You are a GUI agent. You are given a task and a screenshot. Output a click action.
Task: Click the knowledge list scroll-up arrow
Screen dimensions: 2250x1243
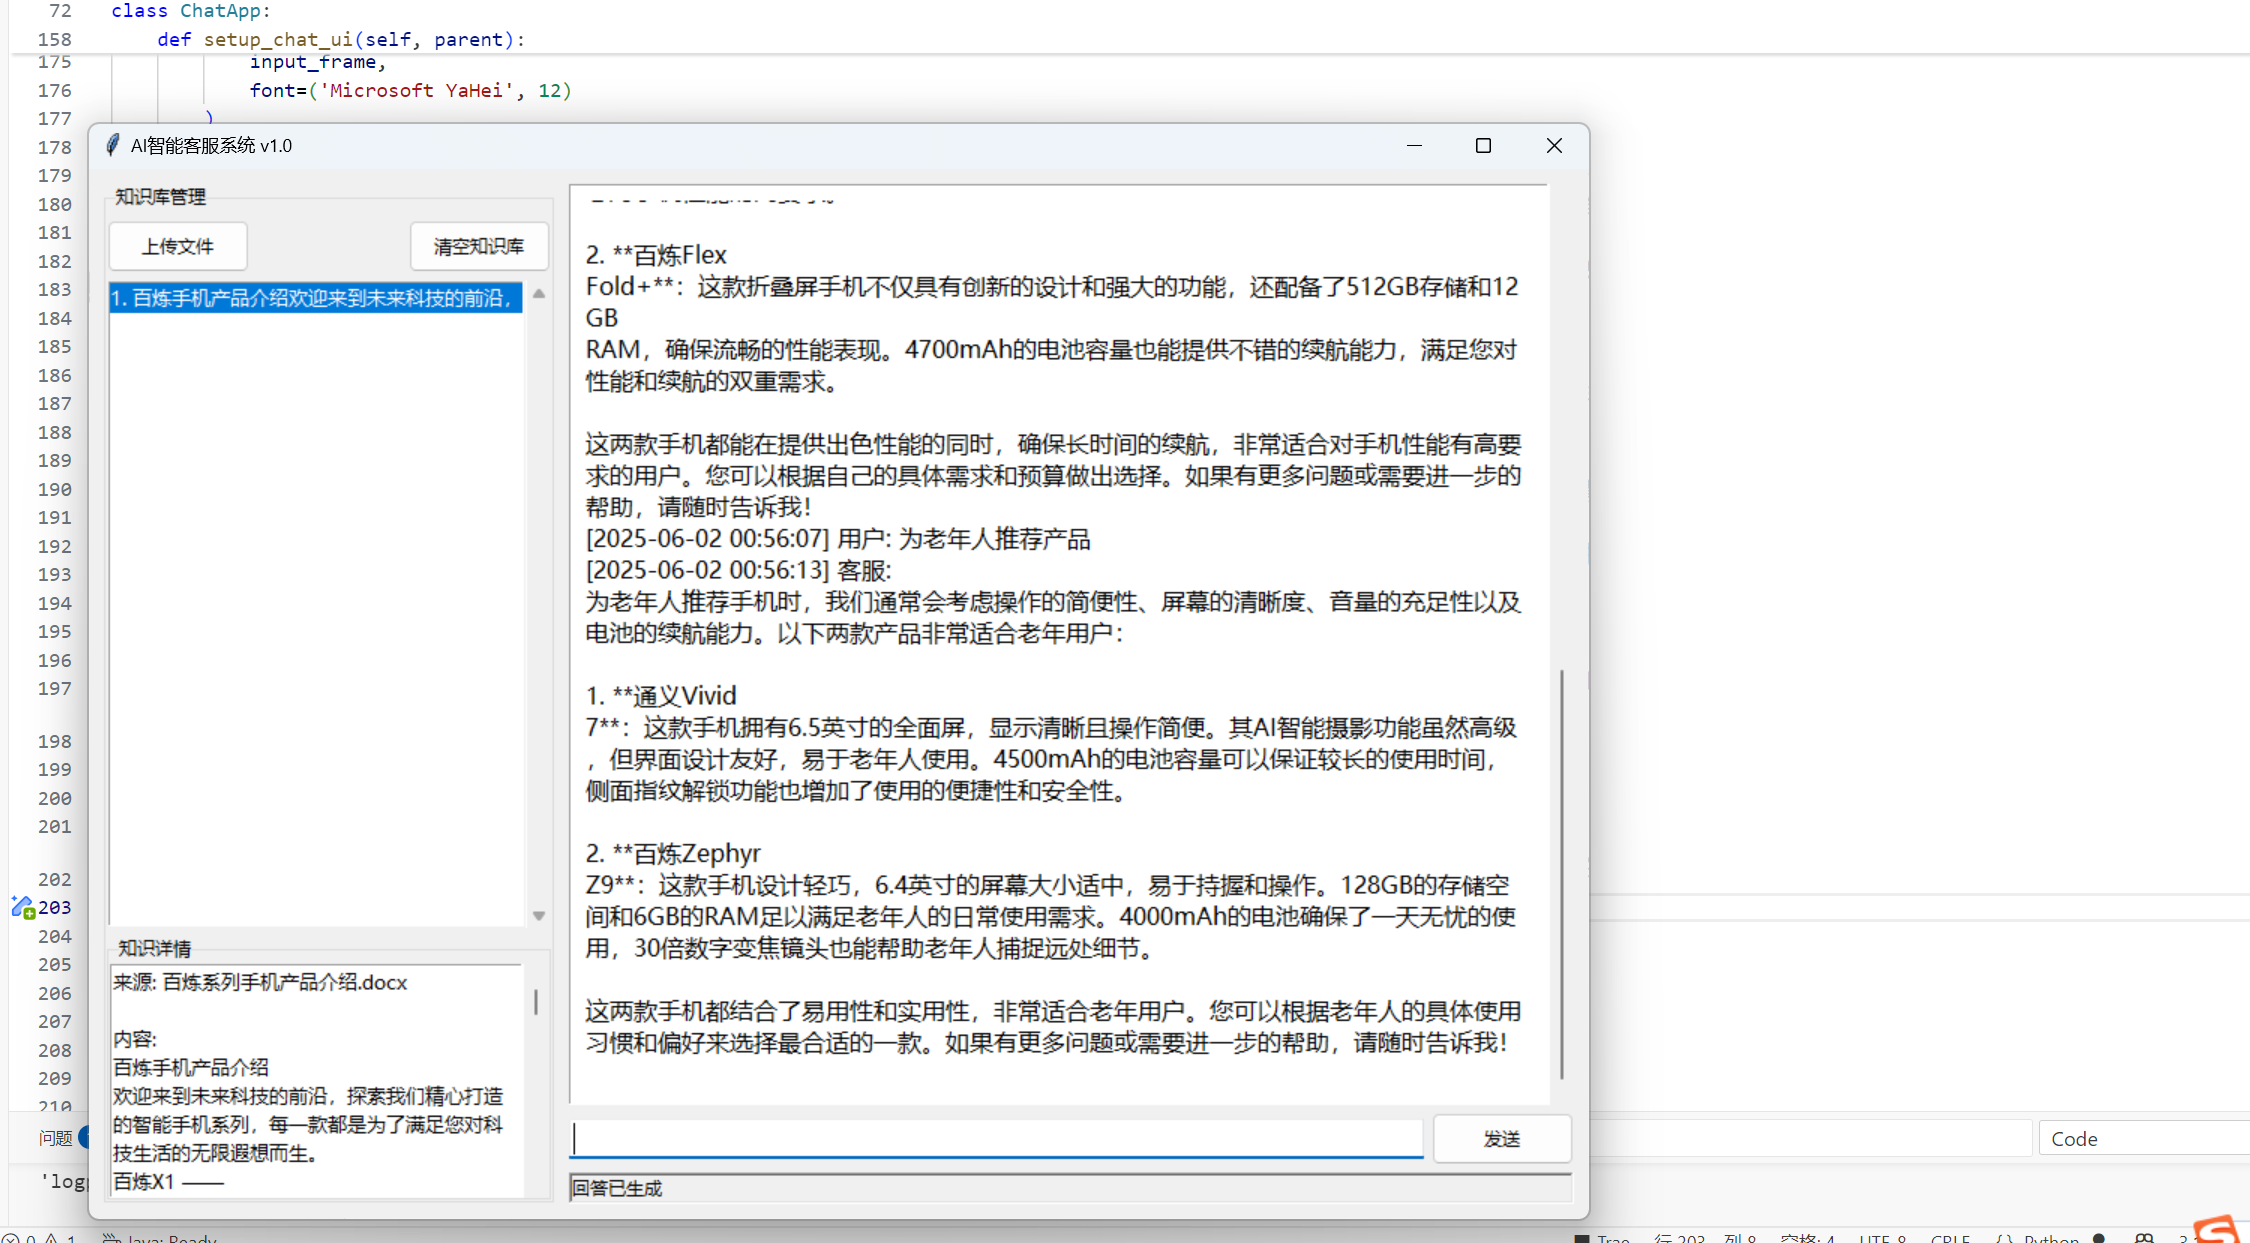539,294
